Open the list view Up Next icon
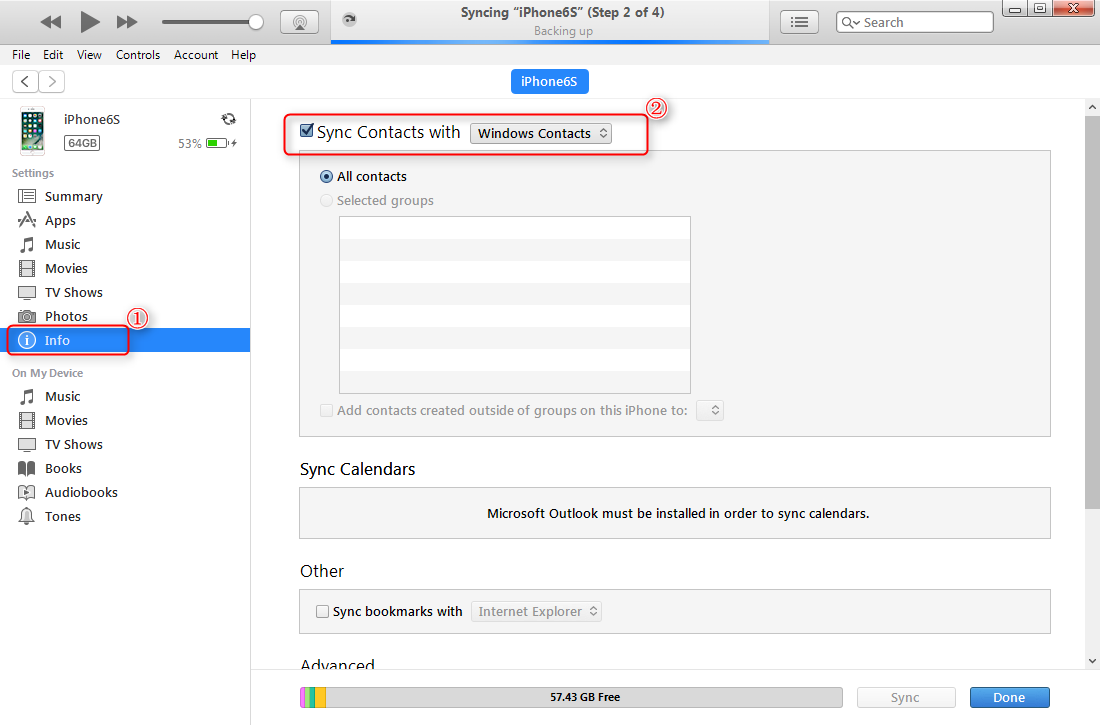The width and height of the screenshot is (1100, 725). pos(799,22)
